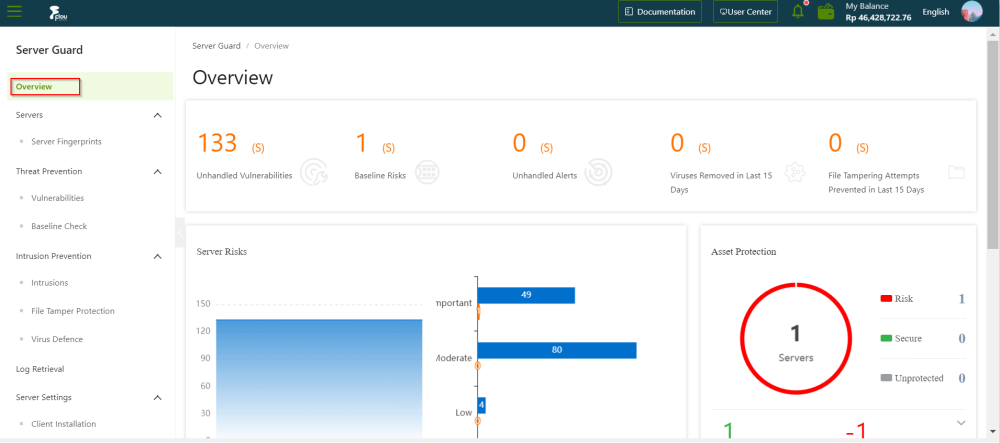The image size is (1000, 443).
Task: Click the 133 unhandled vulnerabilities count
Action: click(x=217, y=143)
